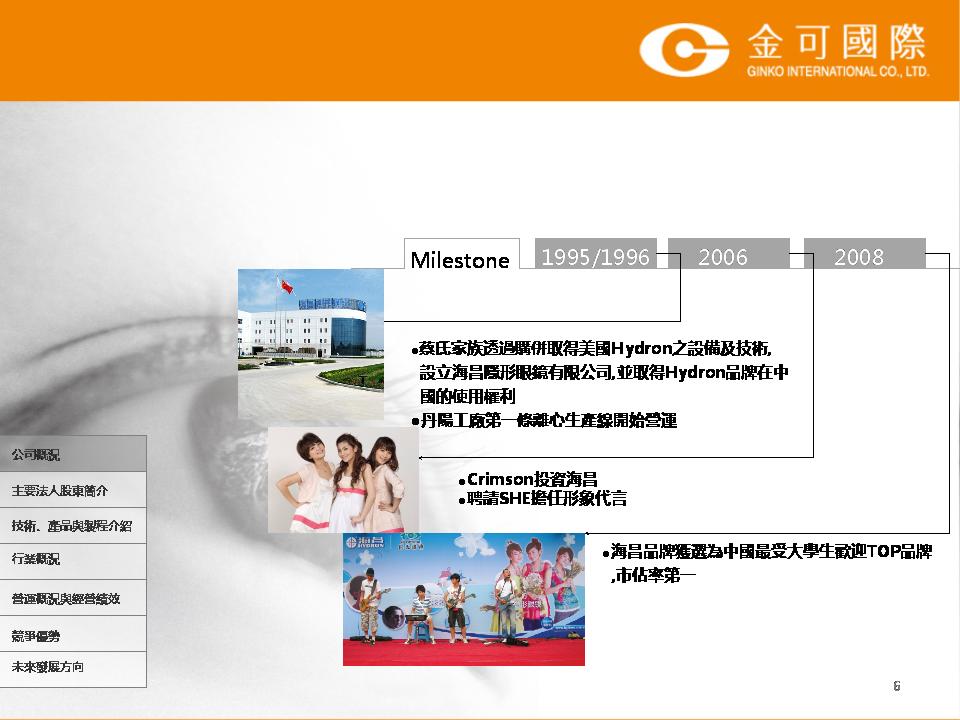The image size is (960, 720).
Task: Click the 海昌品牌獲選為中國最受大學生歡迎TOP品牌 text
Action: click(x=767, y=552)
